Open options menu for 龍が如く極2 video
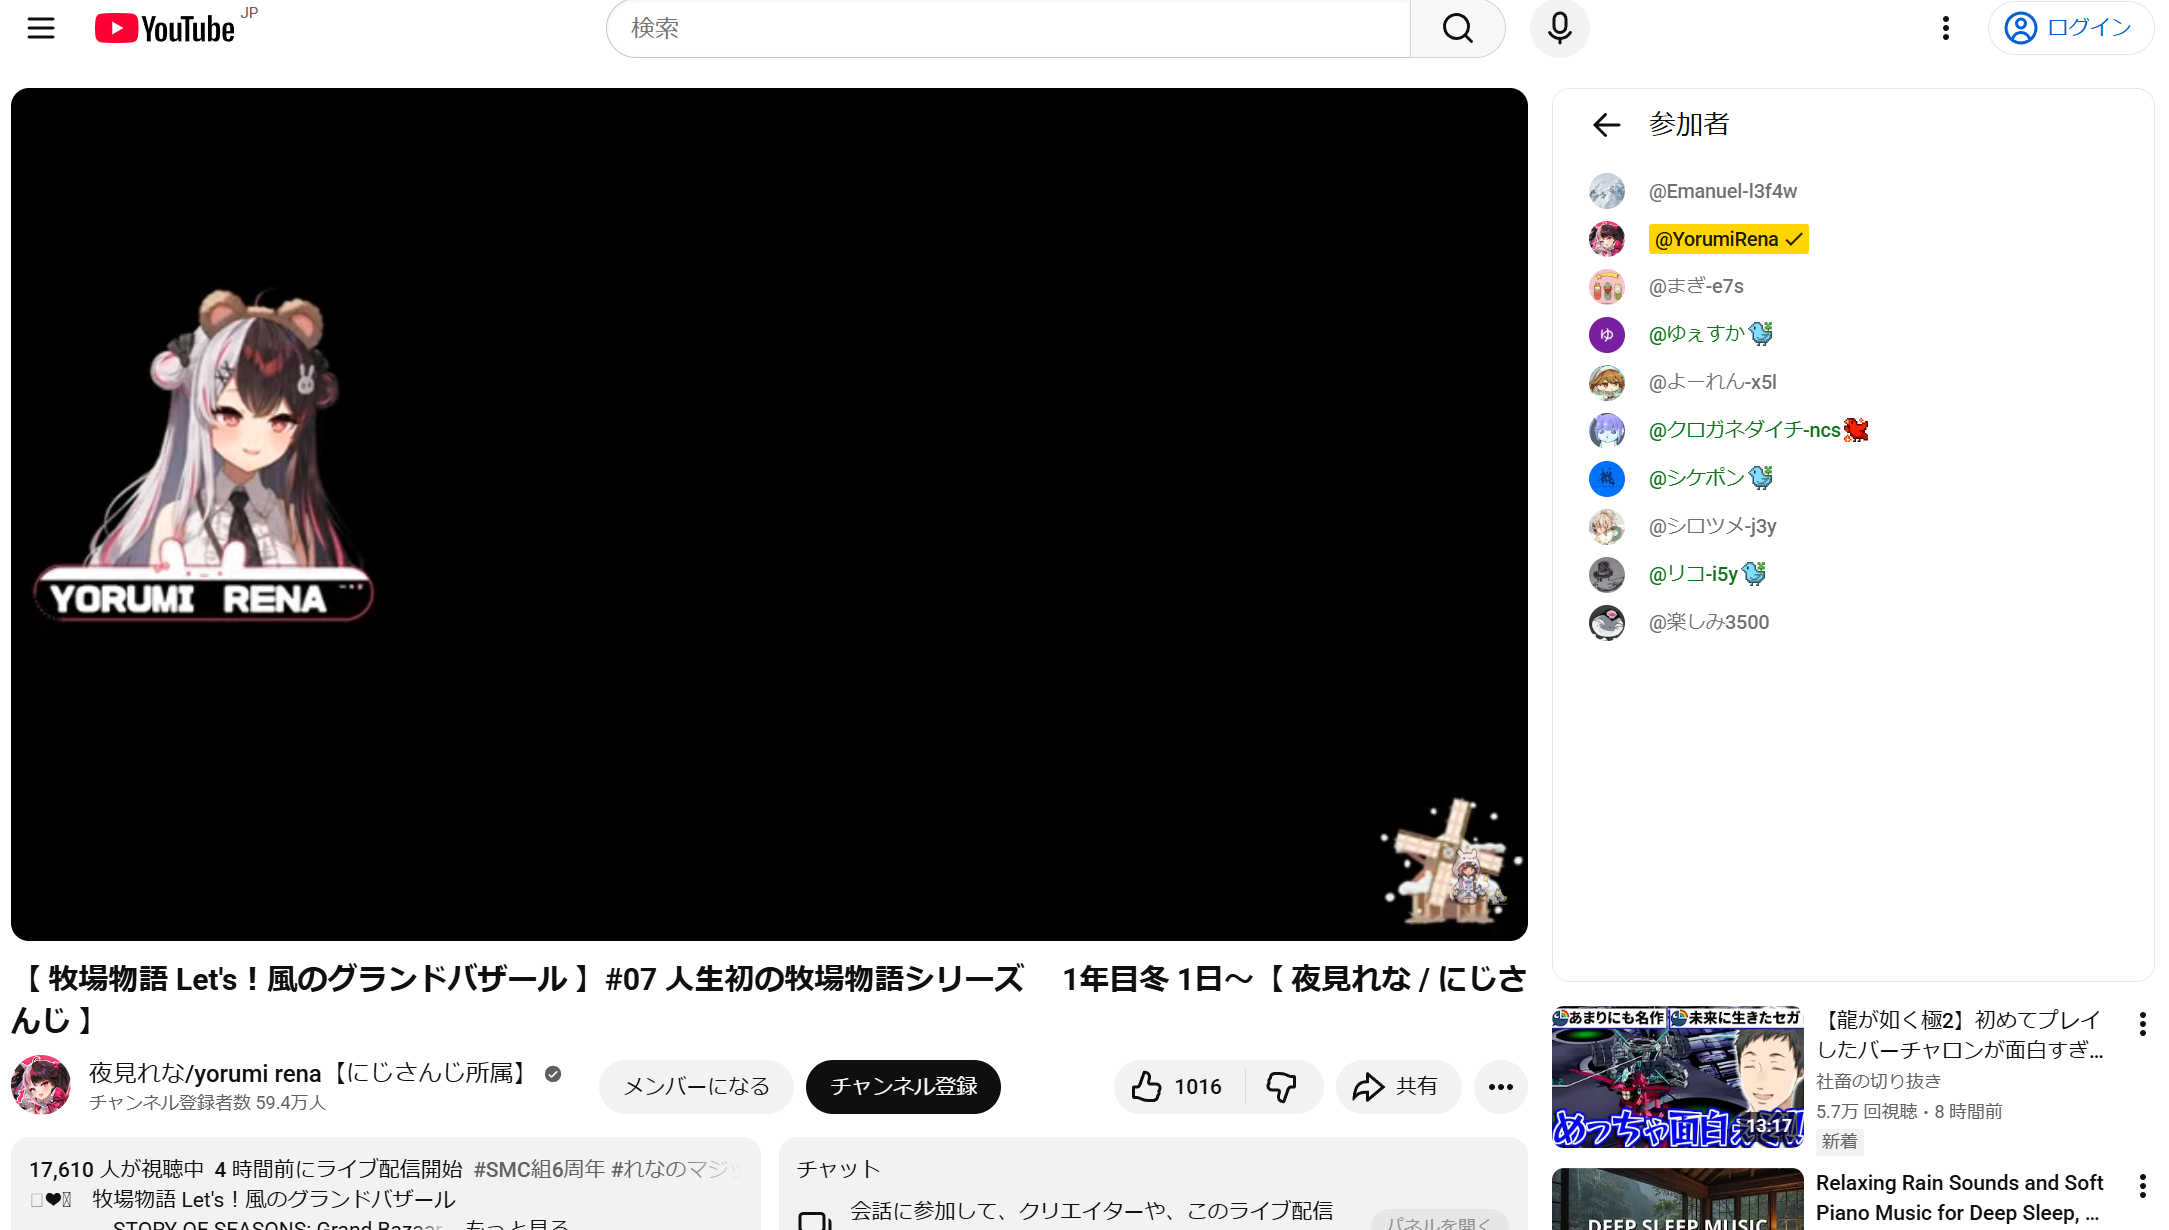 (2142, 1023)
